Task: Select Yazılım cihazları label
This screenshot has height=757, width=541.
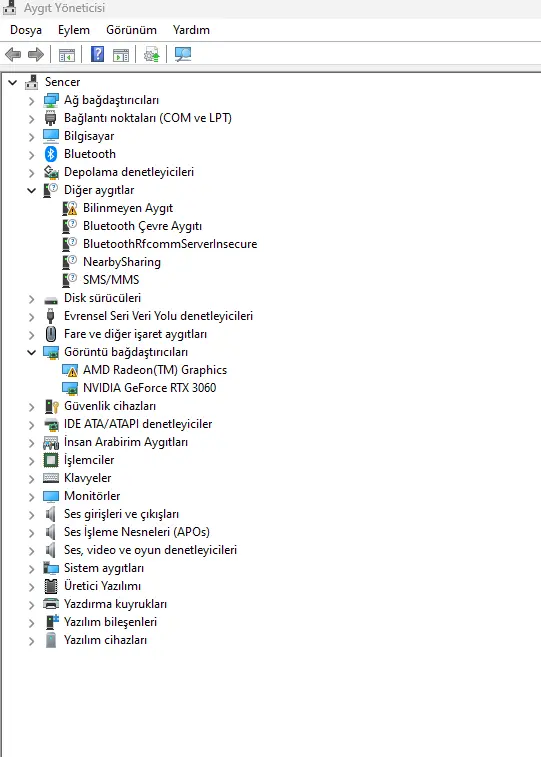Action: click(x=105, y=640)
